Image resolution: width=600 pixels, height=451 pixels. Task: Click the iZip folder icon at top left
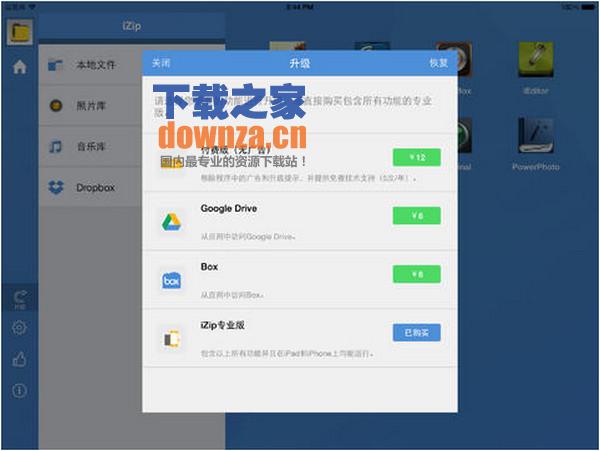[20, 32]
